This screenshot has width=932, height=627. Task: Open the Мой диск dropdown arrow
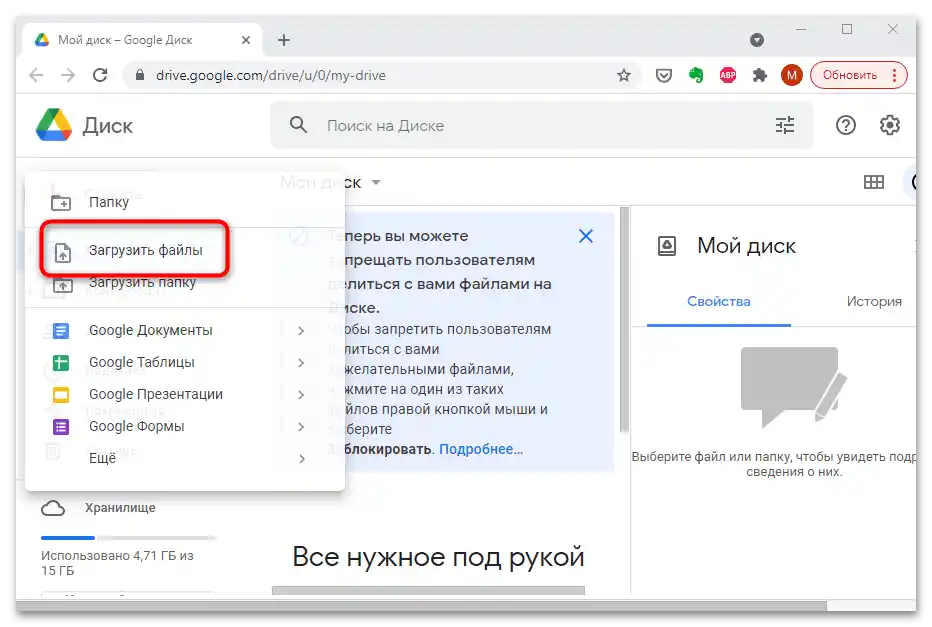click(x=376, y=182)
